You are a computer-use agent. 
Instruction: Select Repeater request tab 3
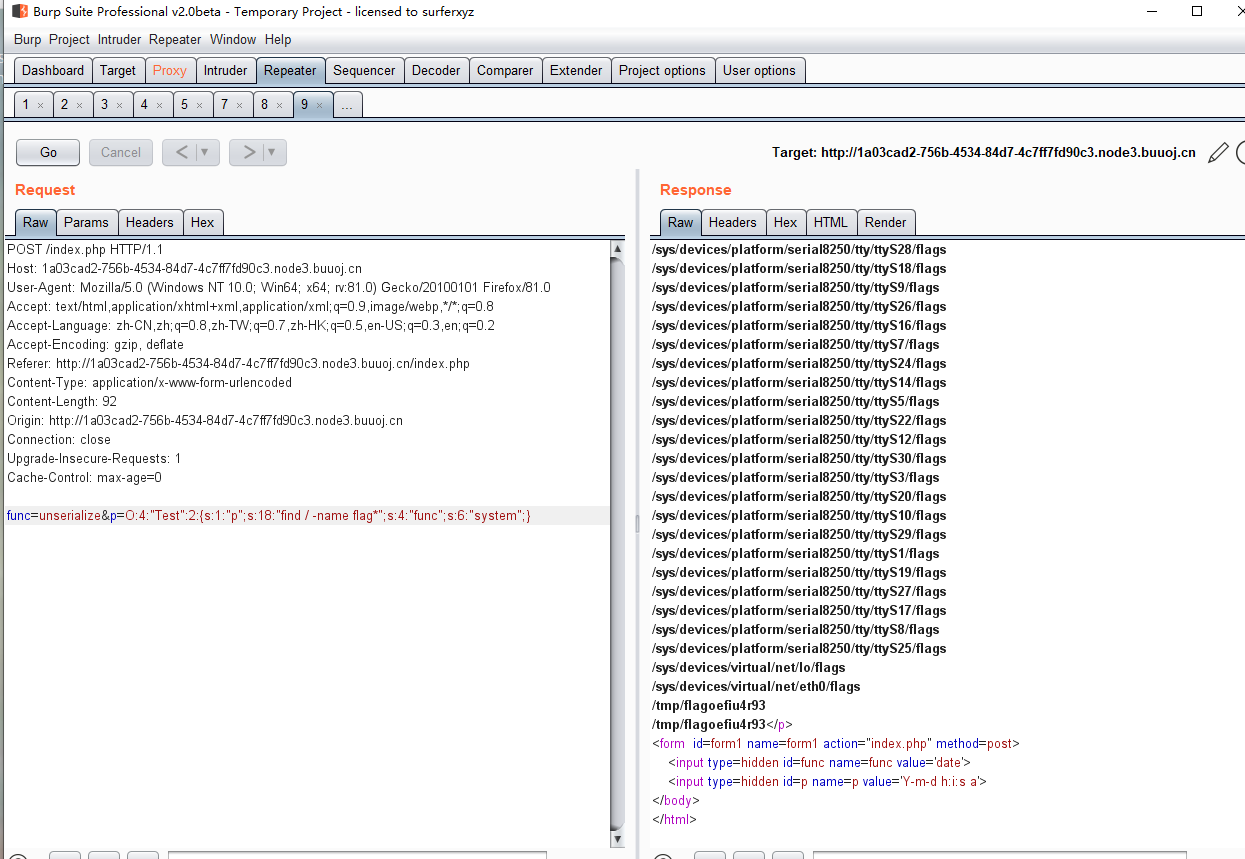[104, 105]
